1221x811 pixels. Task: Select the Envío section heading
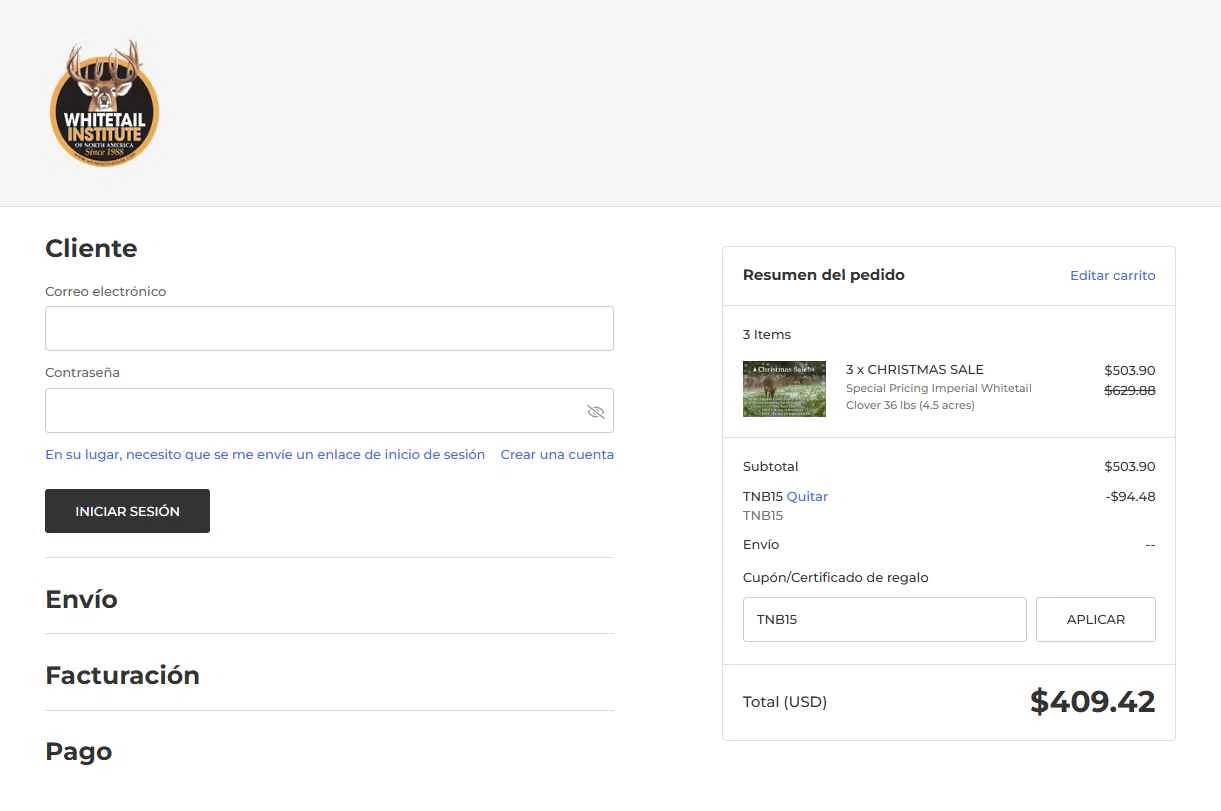[x=81, y=599]
